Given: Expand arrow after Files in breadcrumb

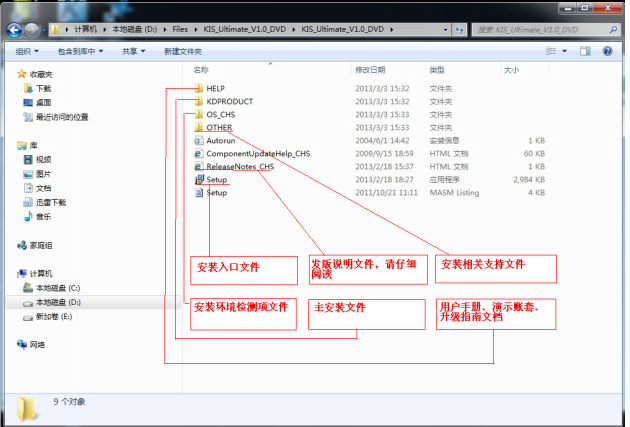Looking at the screenshot, I should click(196, 29).
